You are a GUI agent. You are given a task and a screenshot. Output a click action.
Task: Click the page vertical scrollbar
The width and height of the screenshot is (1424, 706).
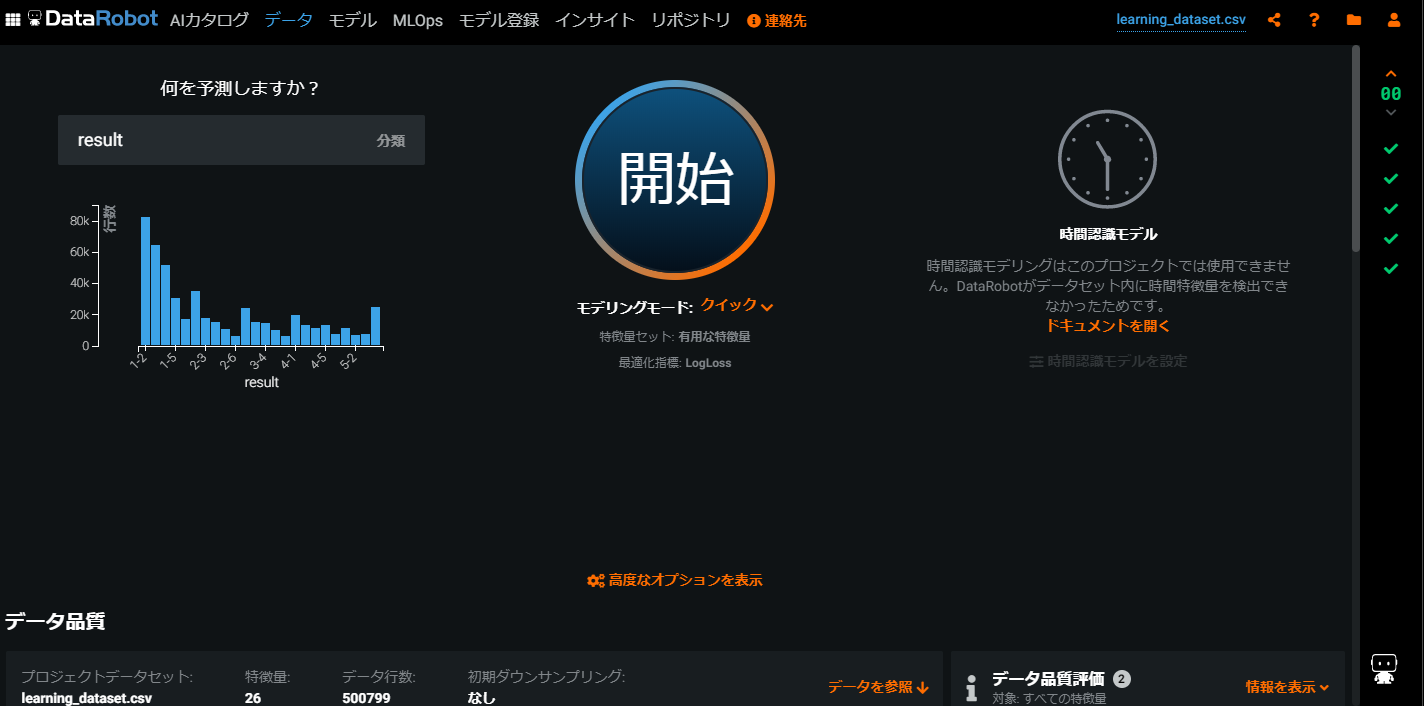1355,148
